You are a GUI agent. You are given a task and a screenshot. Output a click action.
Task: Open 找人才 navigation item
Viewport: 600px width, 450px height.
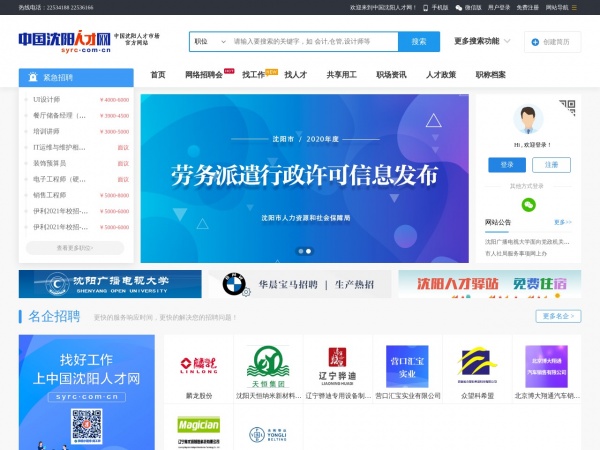[x=295, y=75]
